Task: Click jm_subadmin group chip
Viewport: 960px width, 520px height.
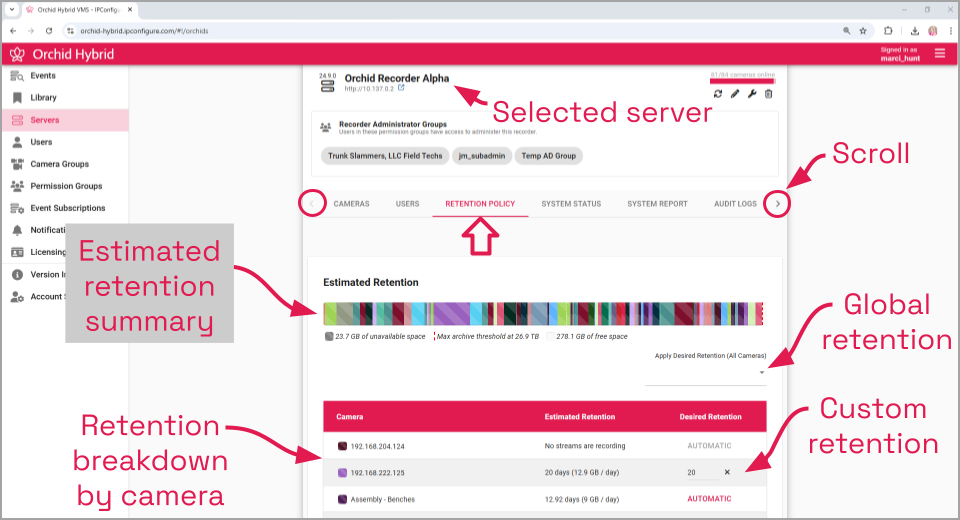Action: click(482, 156)
